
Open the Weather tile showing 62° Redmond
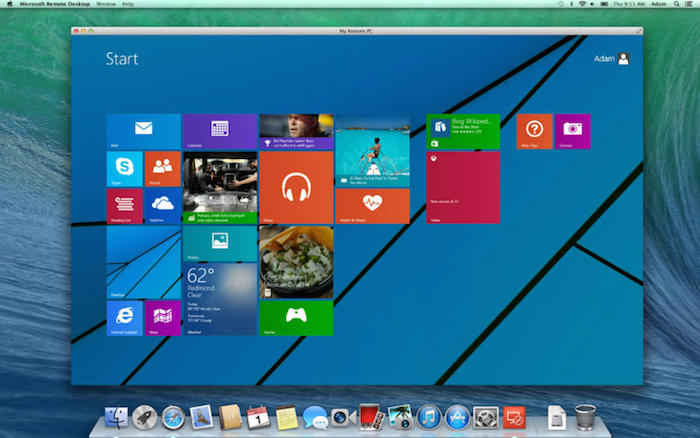(x=220, y=298)
